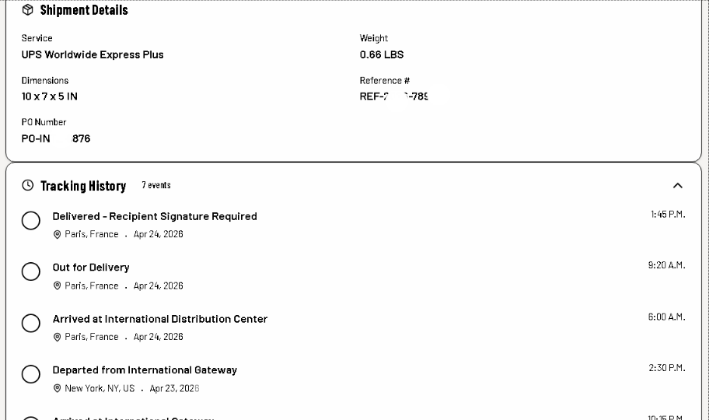Click the Out for Delivery circle marker
Viewport: 709px width, 420px height.
coord(31,272)
